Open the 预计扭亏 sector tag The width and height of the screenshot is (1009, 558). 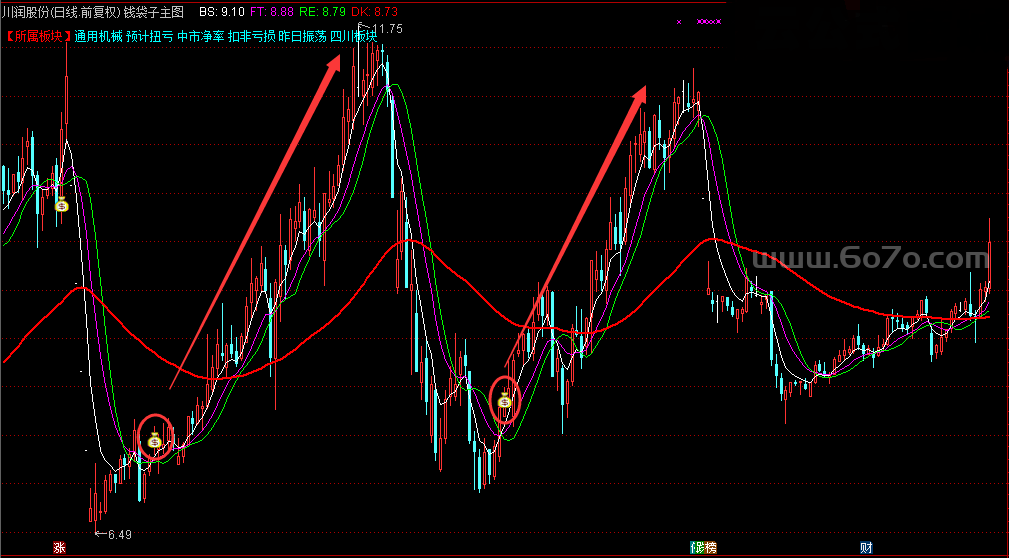tap(149, 36)
